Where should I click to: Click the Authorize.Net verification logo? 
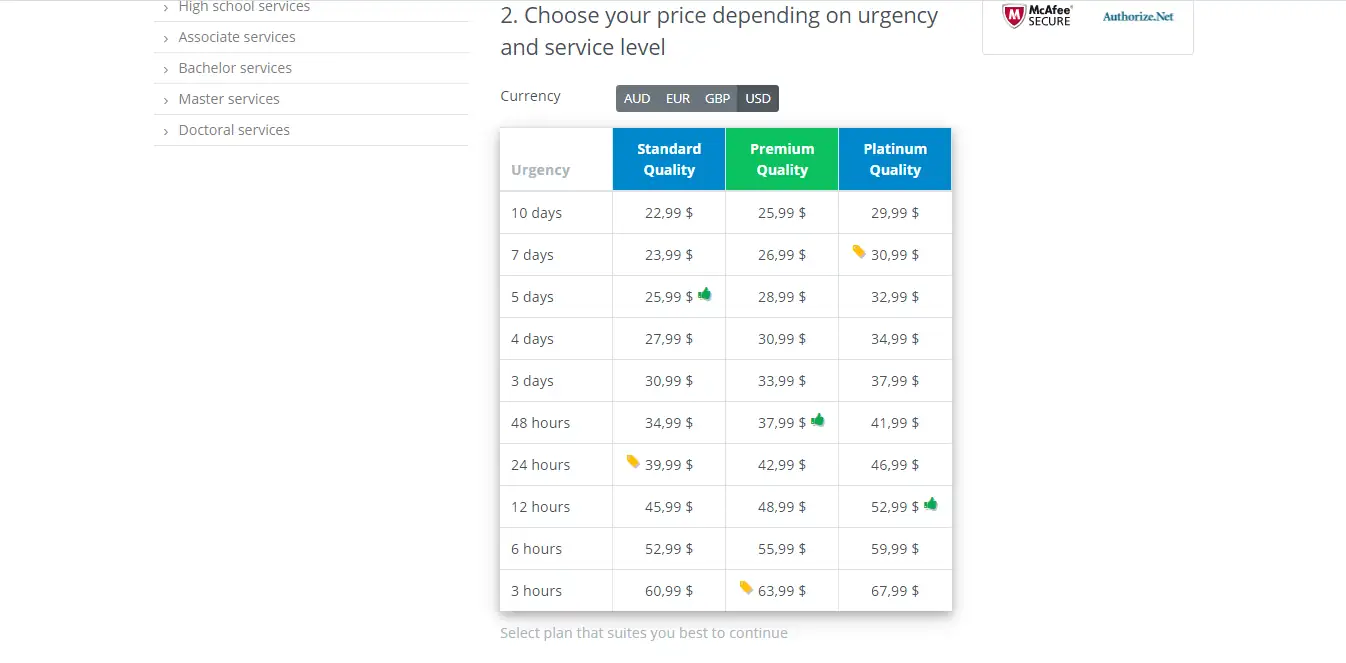1136,17
